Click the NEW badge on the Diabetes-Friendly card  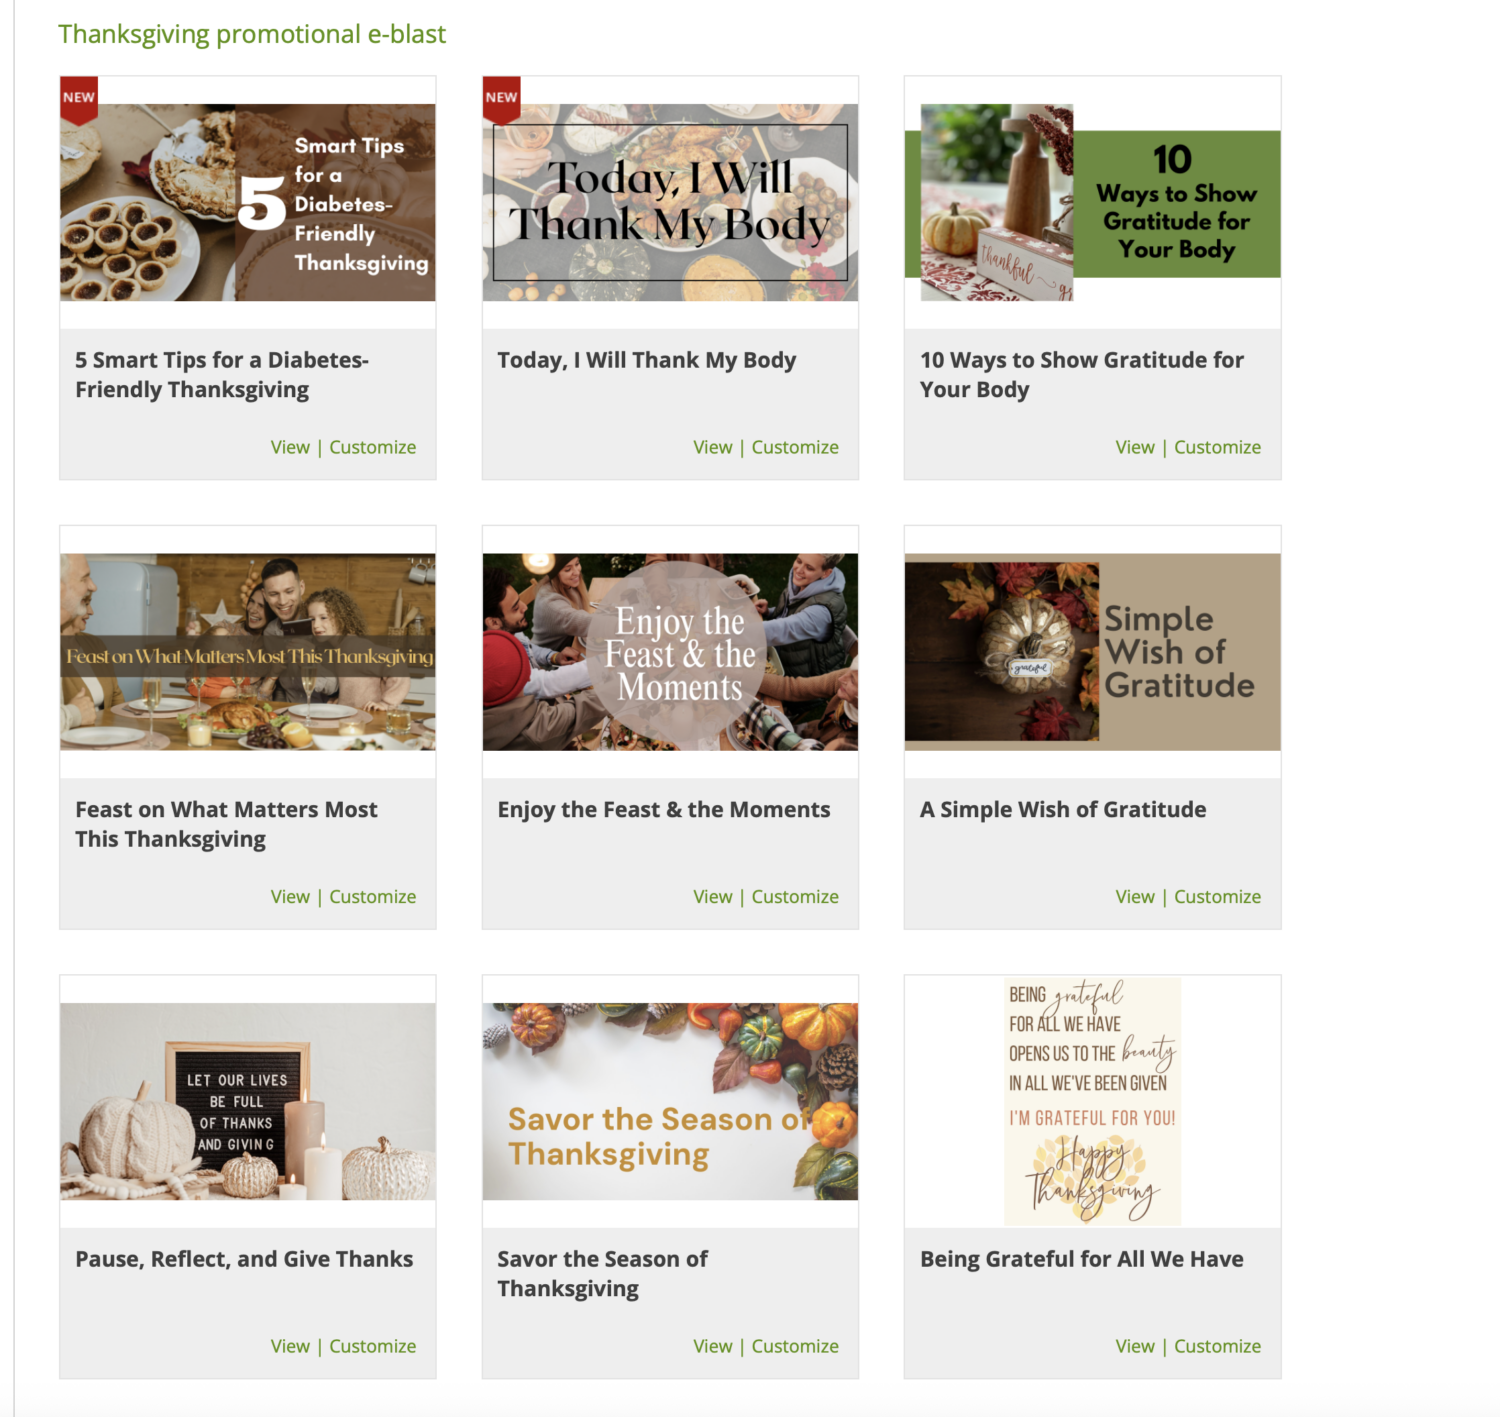click(79, 99)
